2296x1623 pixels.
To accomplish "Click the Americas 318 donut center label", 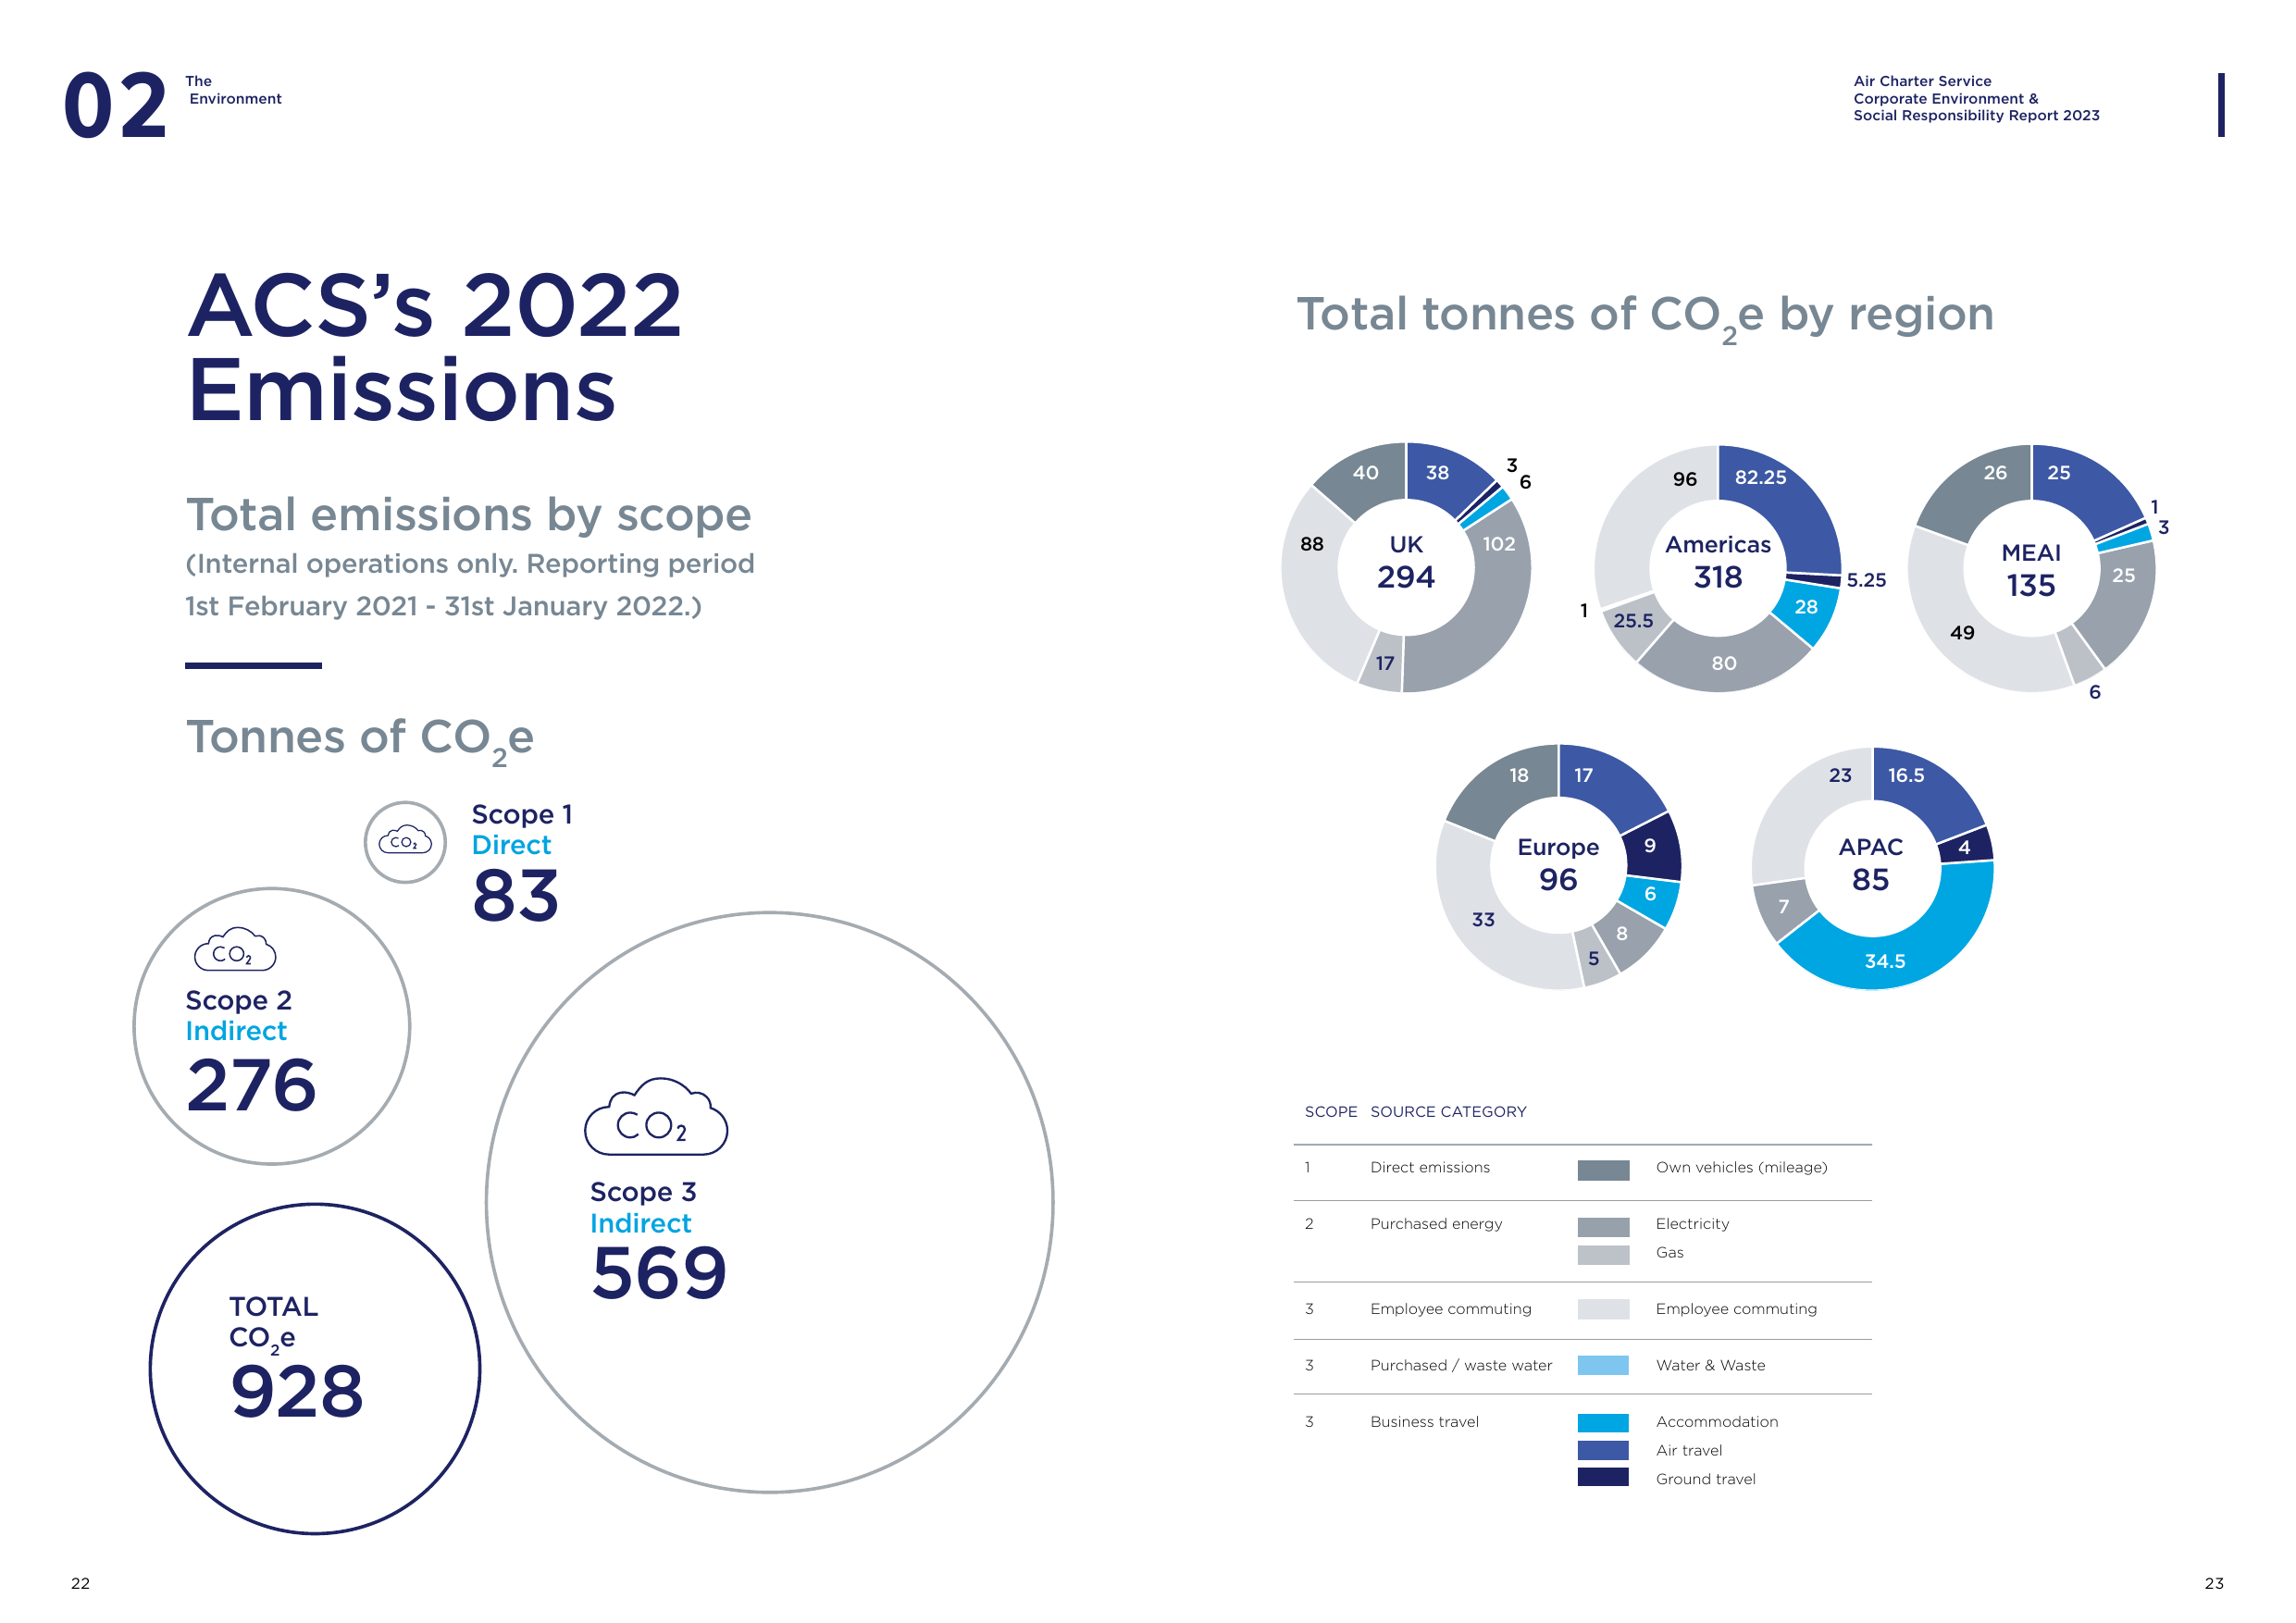I will pos(1718,562).
